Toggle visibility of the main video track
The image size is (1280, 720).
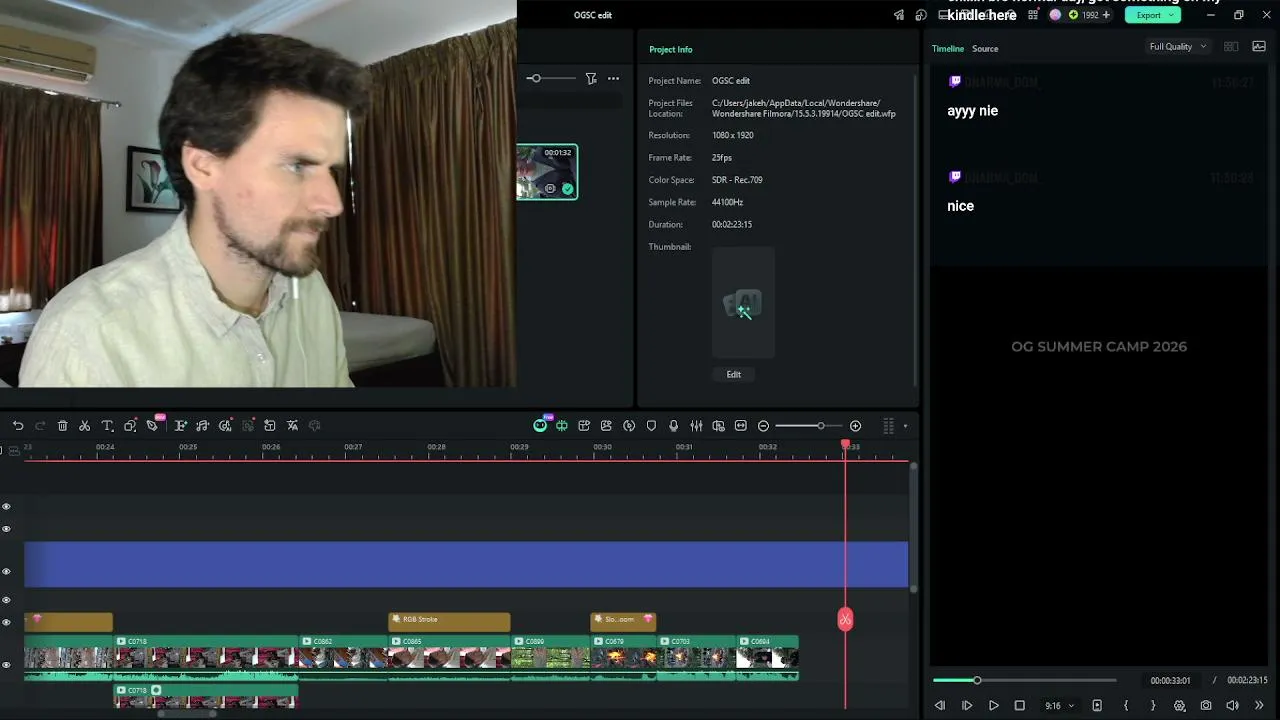click(x=6, y=665)
